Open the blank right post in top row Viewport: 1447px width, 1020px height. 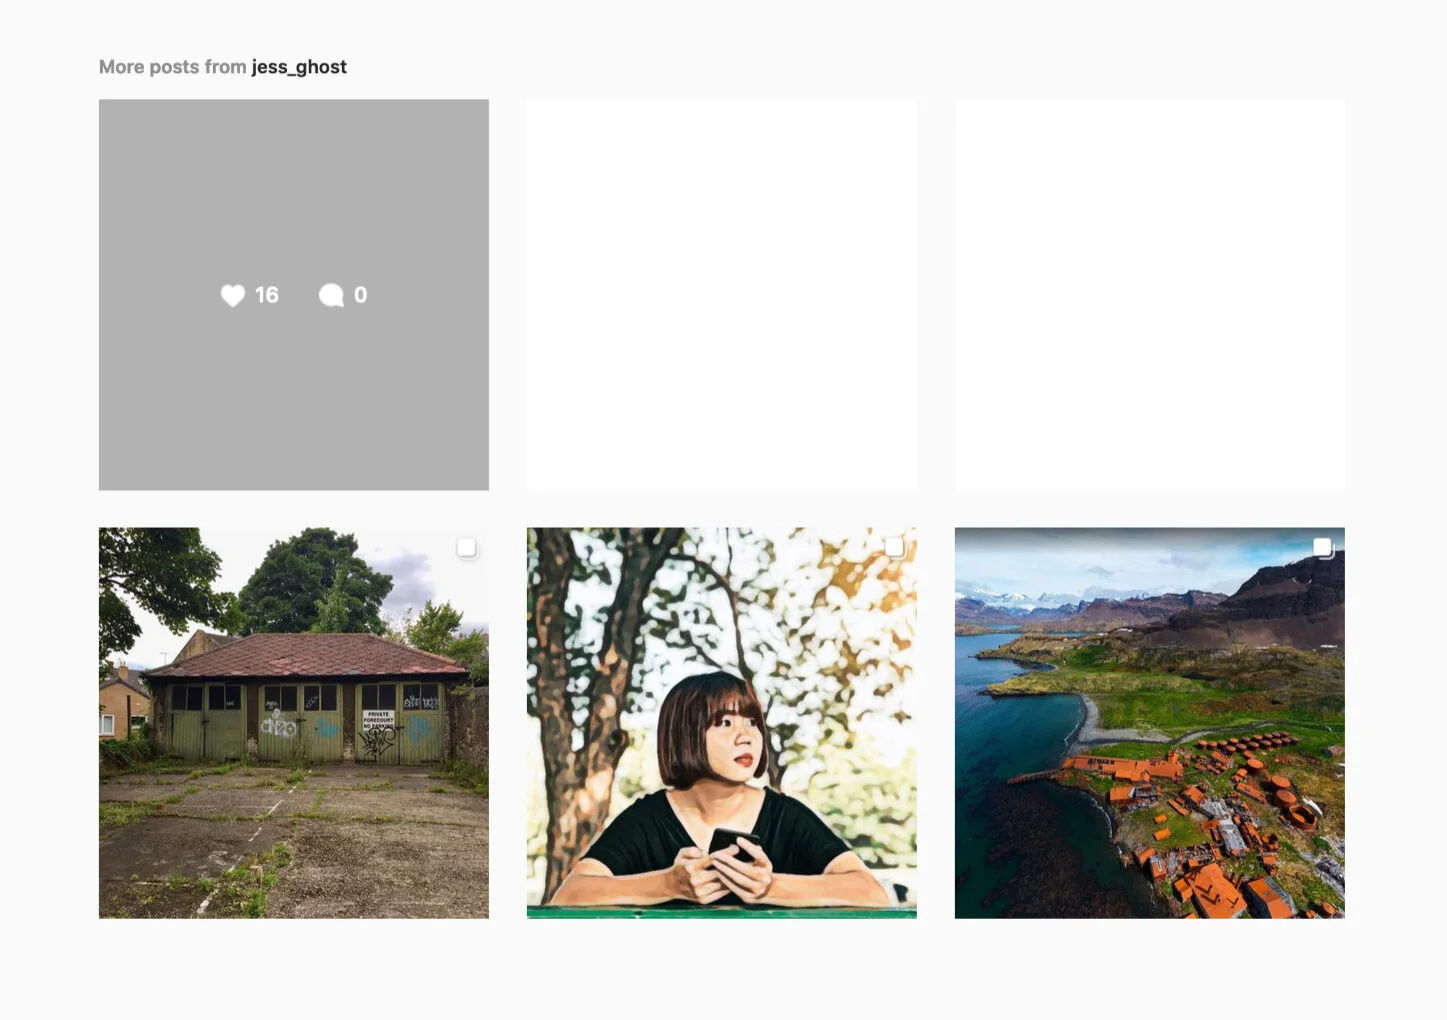pyautogui.click(x=1150, y=295)
